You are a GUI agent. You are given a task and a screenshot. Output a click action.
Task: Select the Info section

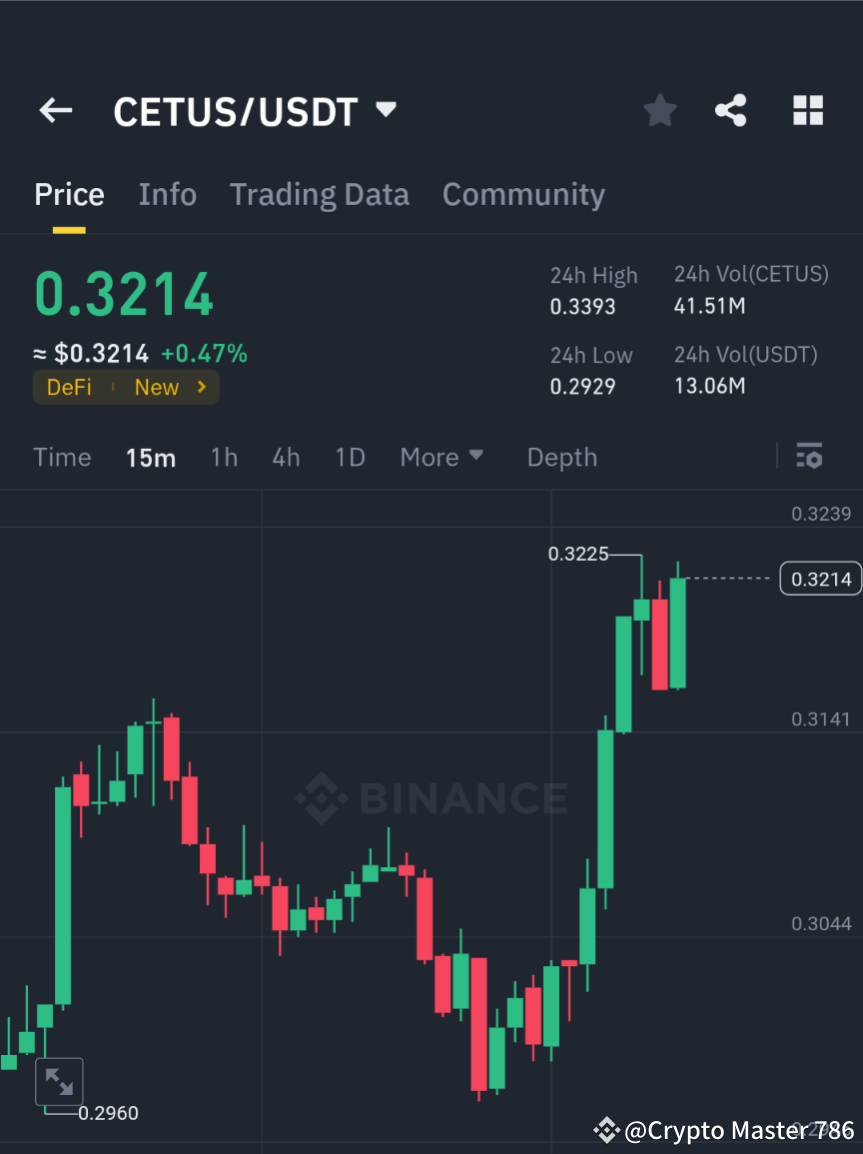(x=167, y=194)
